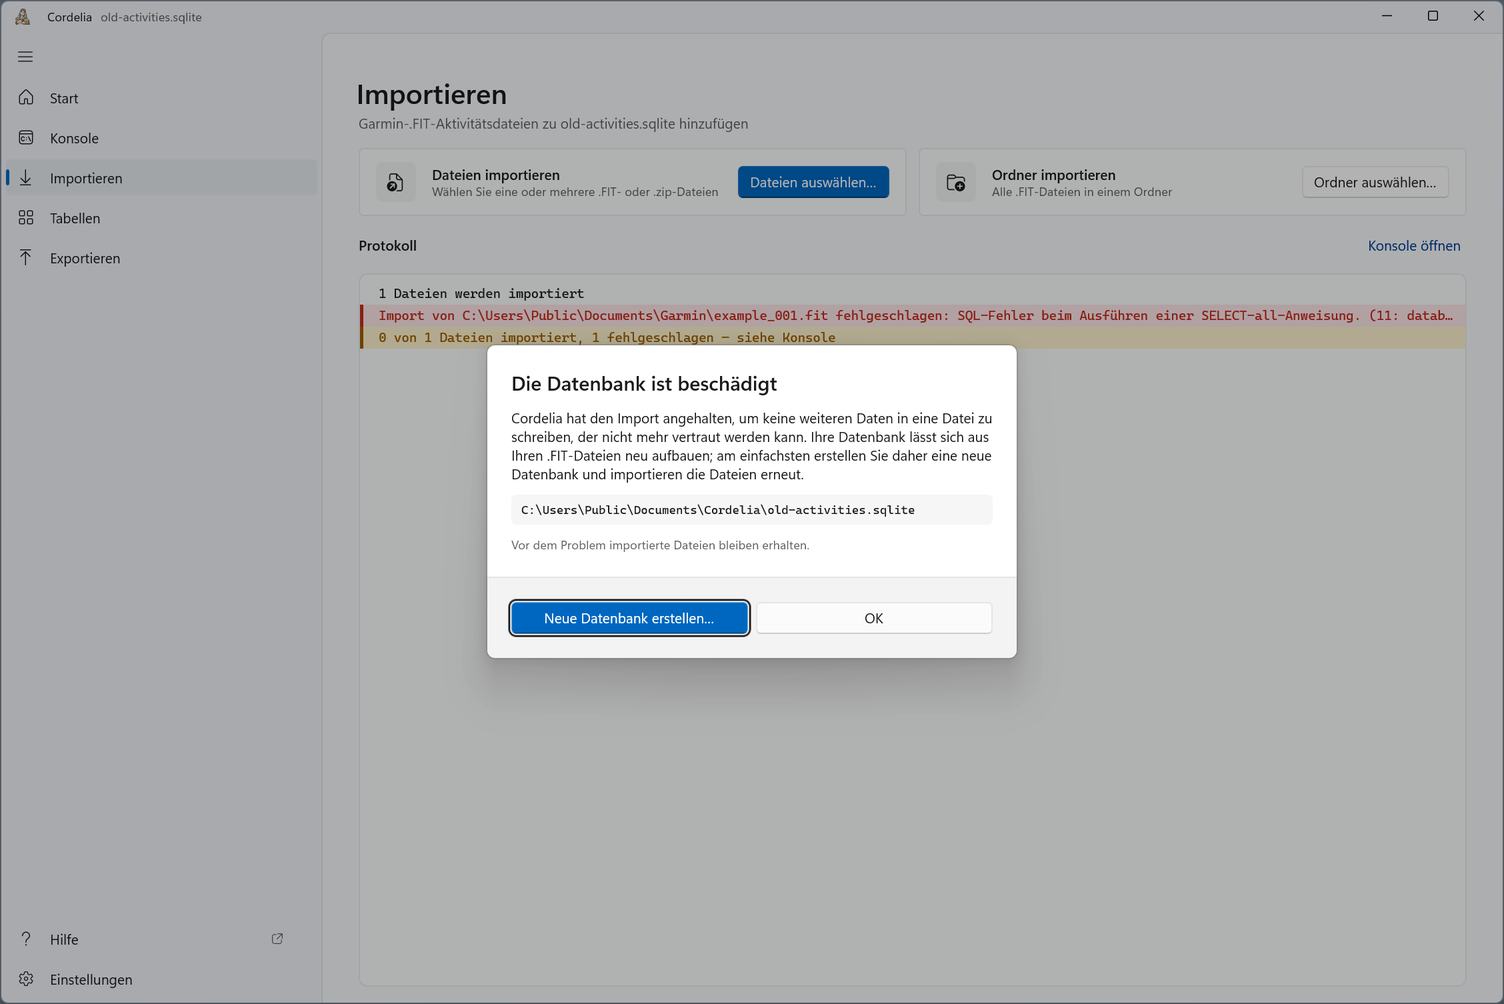Click the red failed import log line
1504x1004 pixels.
coord(913,316)
